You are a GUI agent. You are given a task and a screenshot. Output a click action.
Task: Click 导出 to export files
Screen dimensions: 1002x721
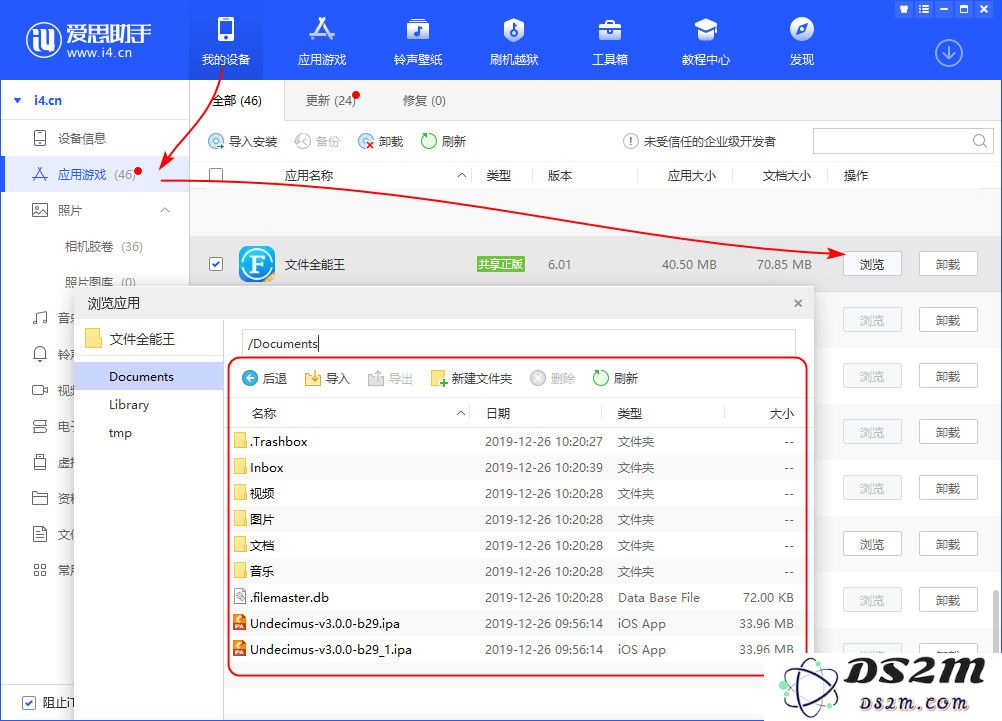pyautogui.click(x=390, y=378)
